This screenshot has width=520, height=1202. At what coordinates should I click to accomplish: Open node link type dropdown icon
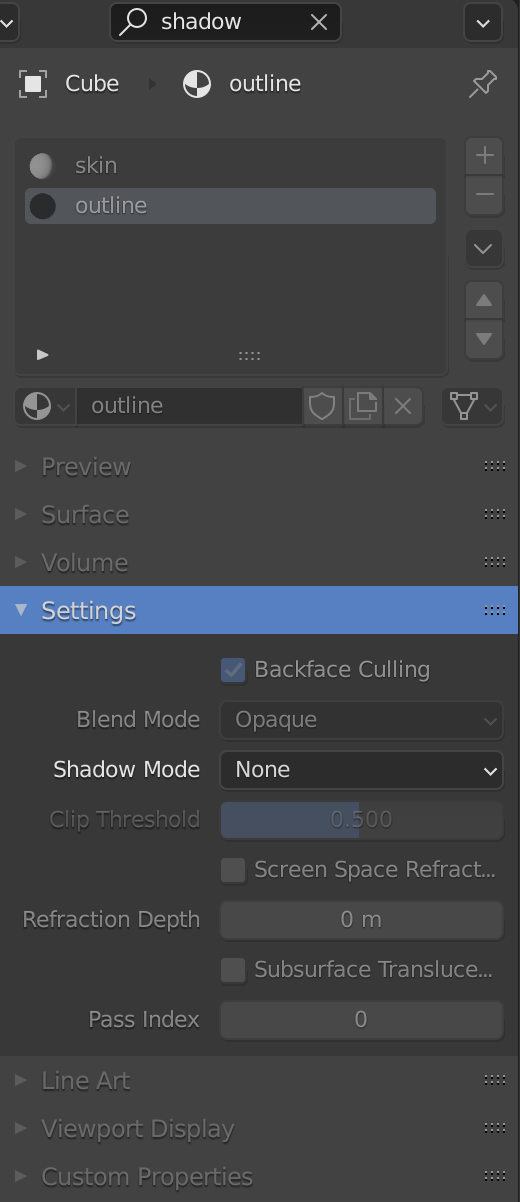[472, 406]
